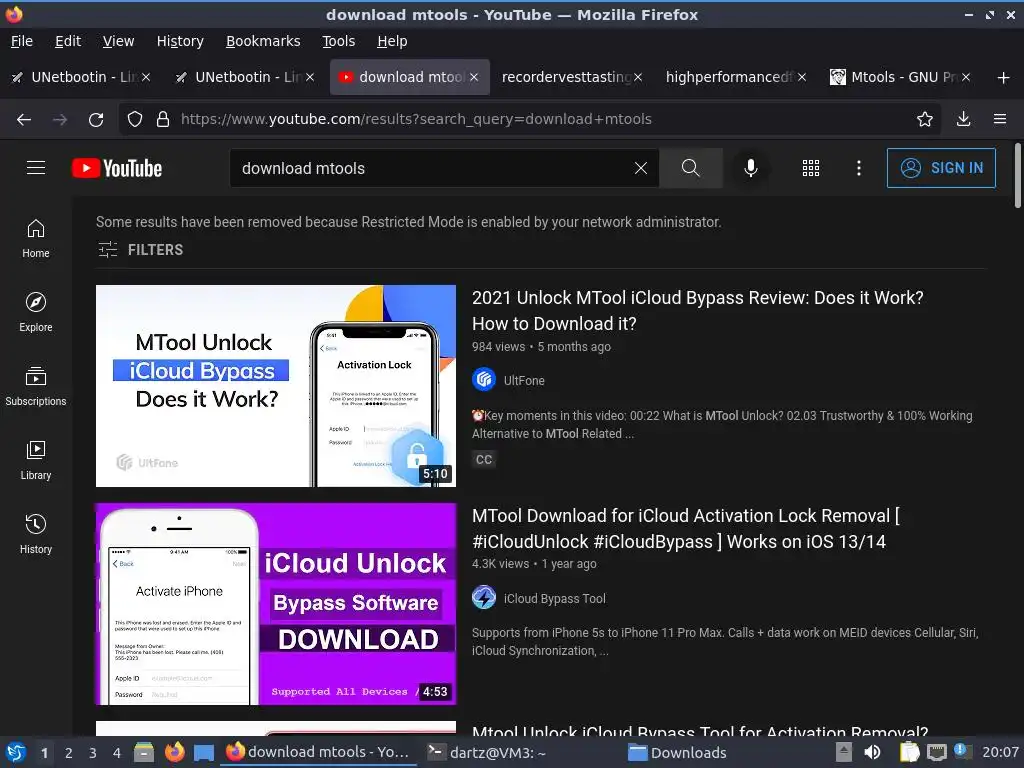Open the Tools menu
This screenshot has width=1024, height=768.
[x=338, y=41]
